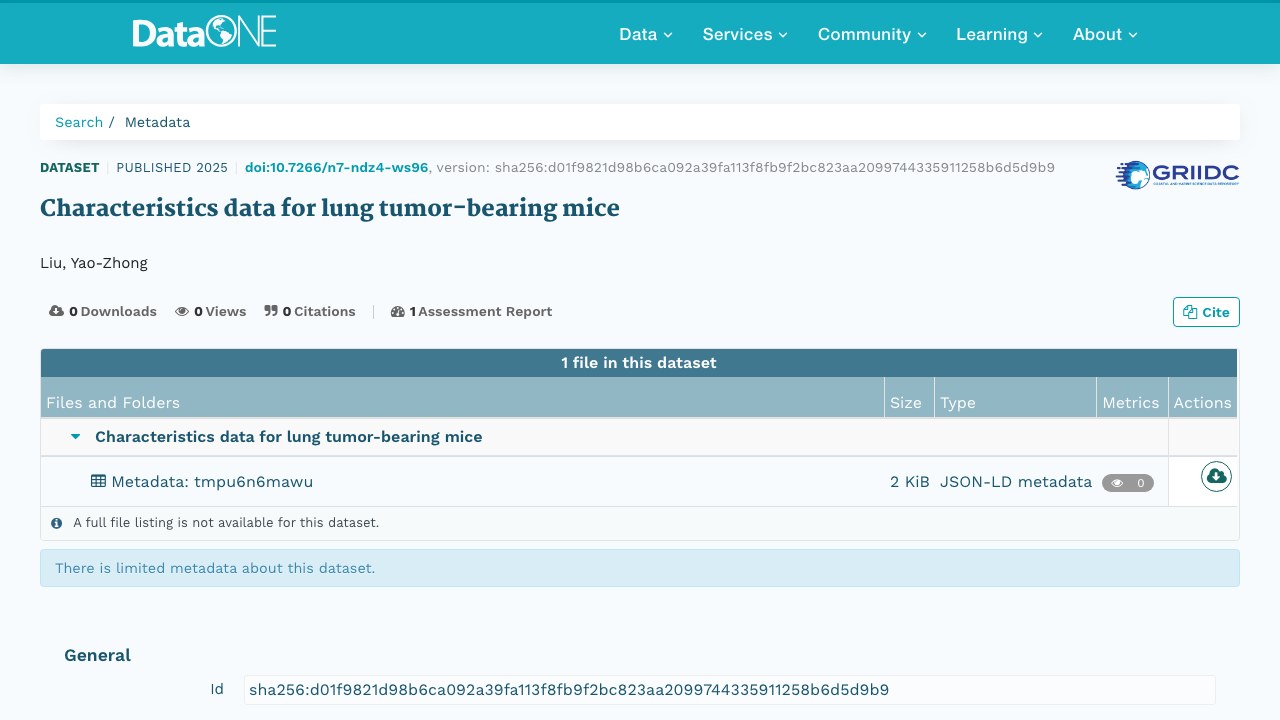The image size is (1280, 720).
Task: Click the Metadata breadcrumb text
Action: pyautogui.click(x=157, y=122)
